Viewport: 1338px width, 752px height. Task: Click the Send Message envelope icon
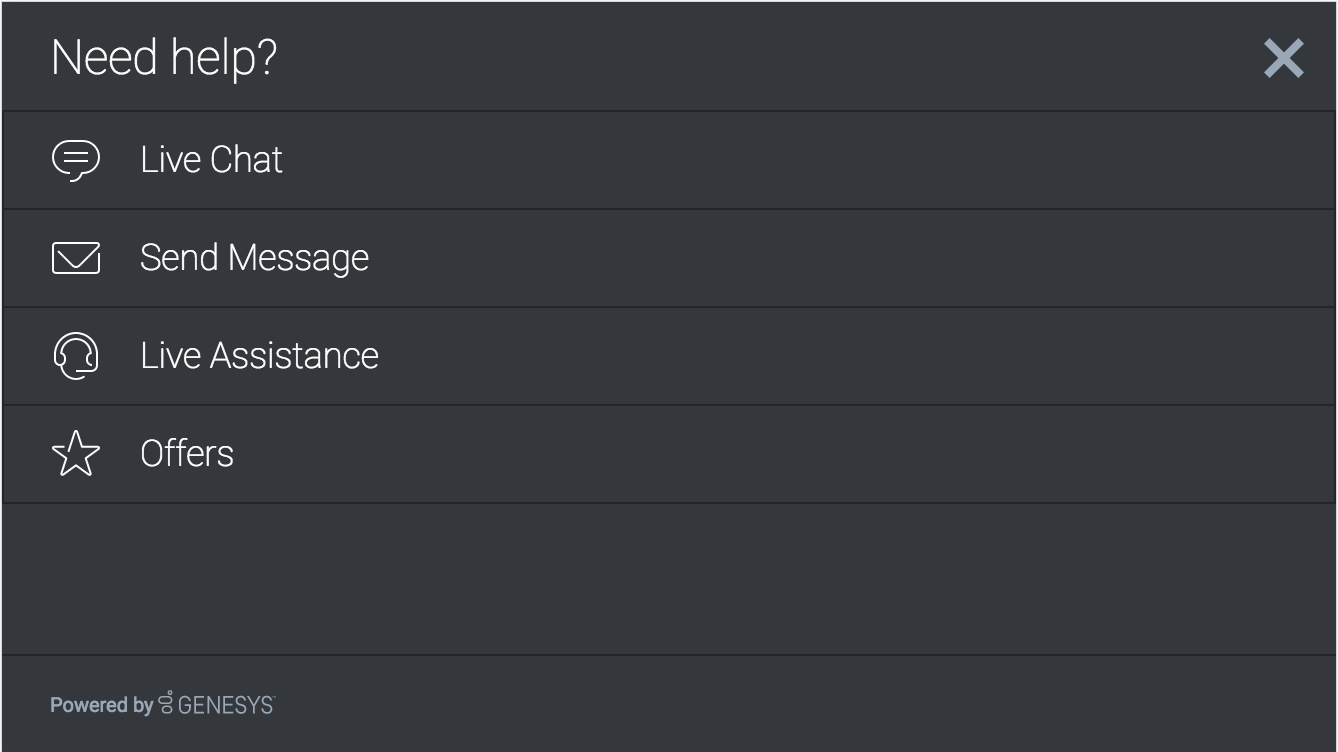[76, 258]
